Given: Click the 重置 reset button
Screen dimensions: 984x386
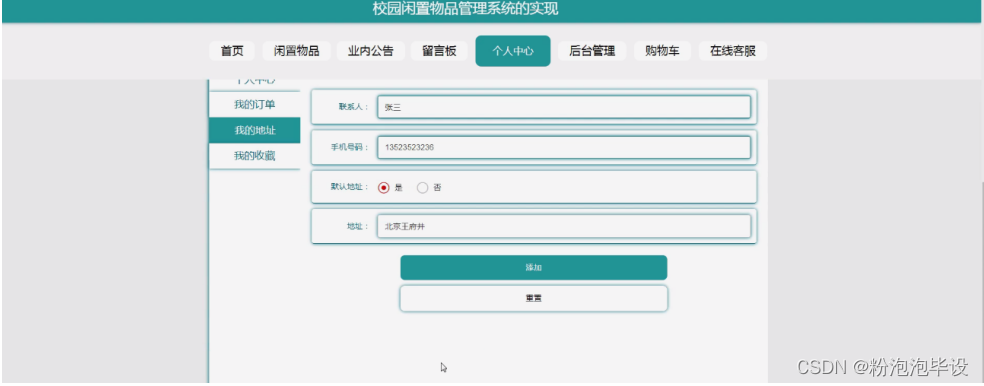Looking at the screenshot, I should tap(533, 299).
